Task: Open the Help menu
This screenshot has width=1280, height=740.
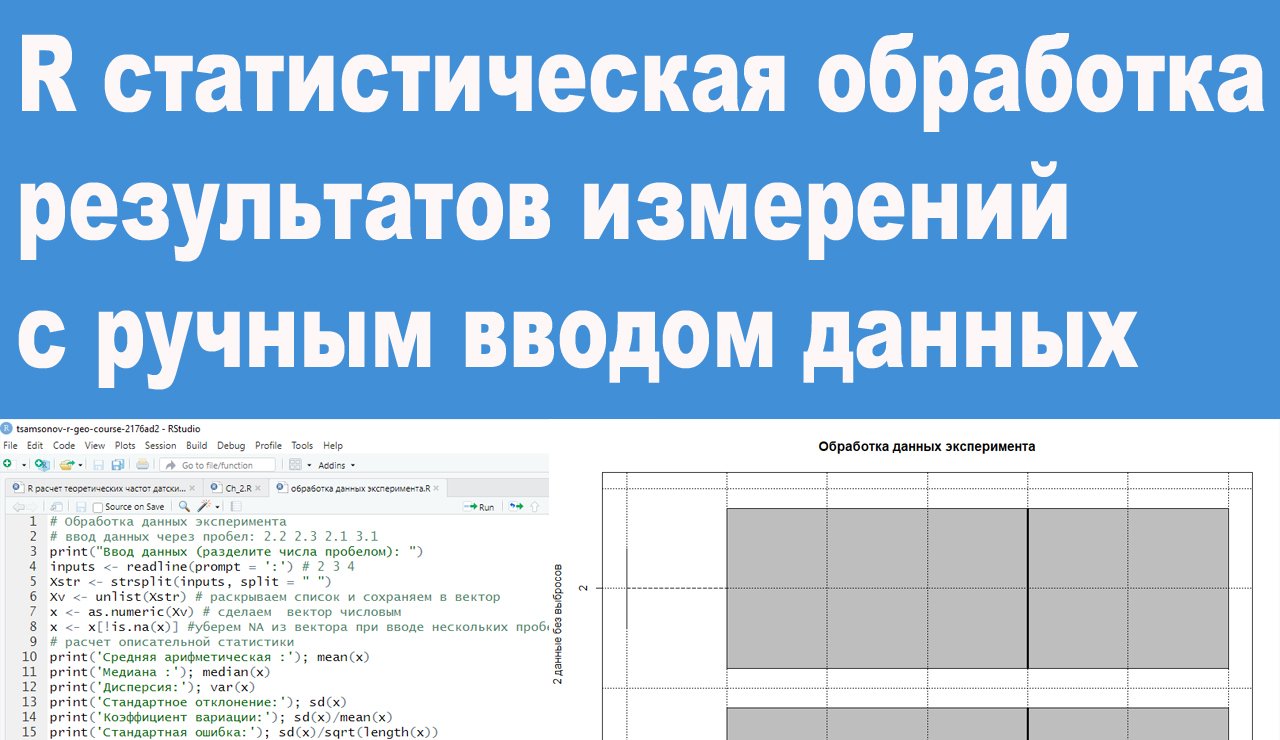Action: pos(333,446)
